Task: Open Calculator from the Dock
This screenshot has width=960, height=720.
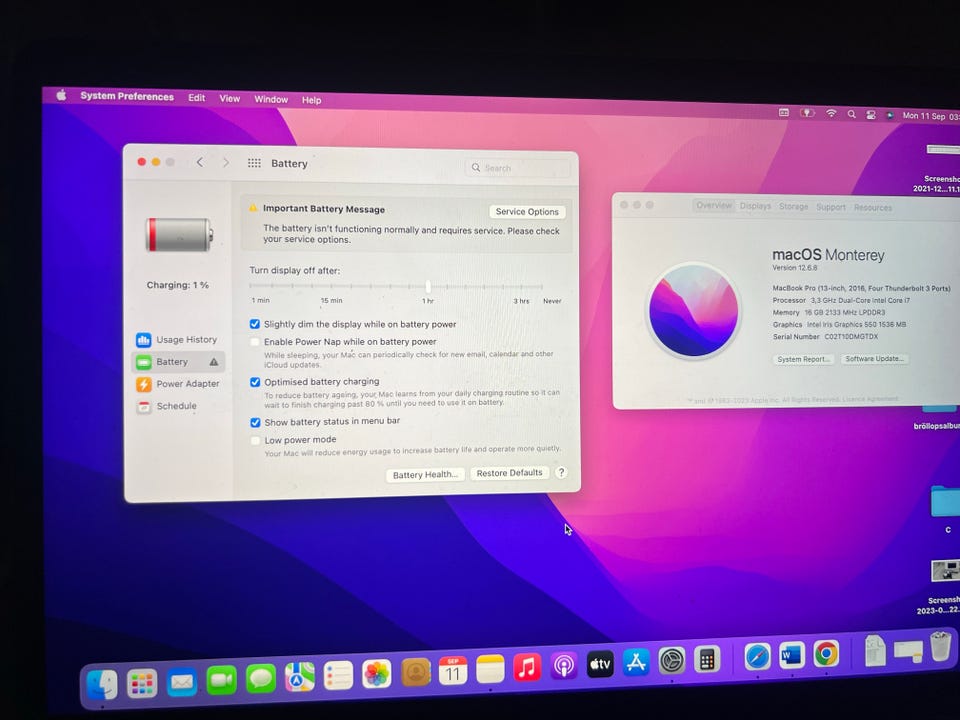Action: (707, 660)
